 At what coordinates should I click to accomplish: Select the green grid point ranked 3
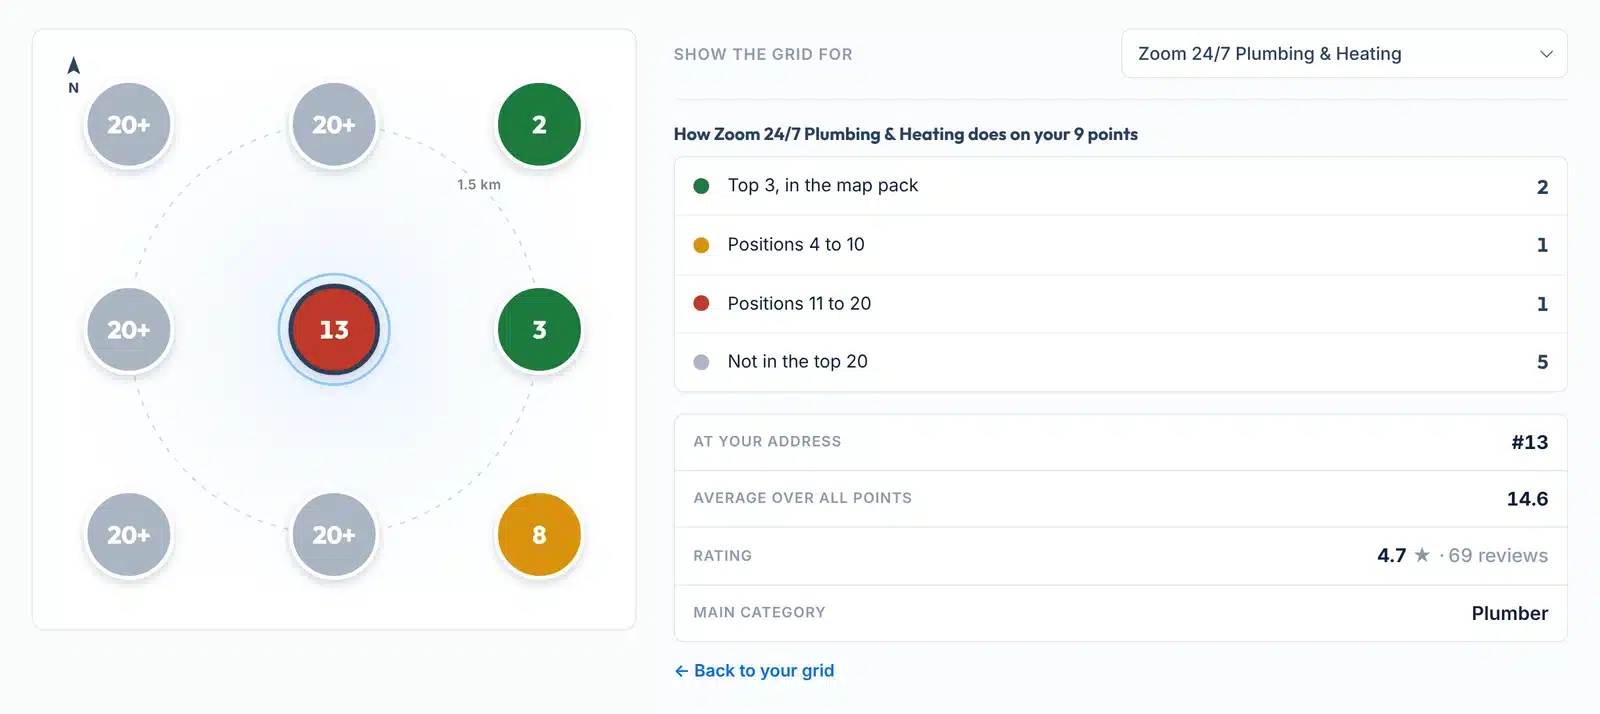click(x=539, y=330)
